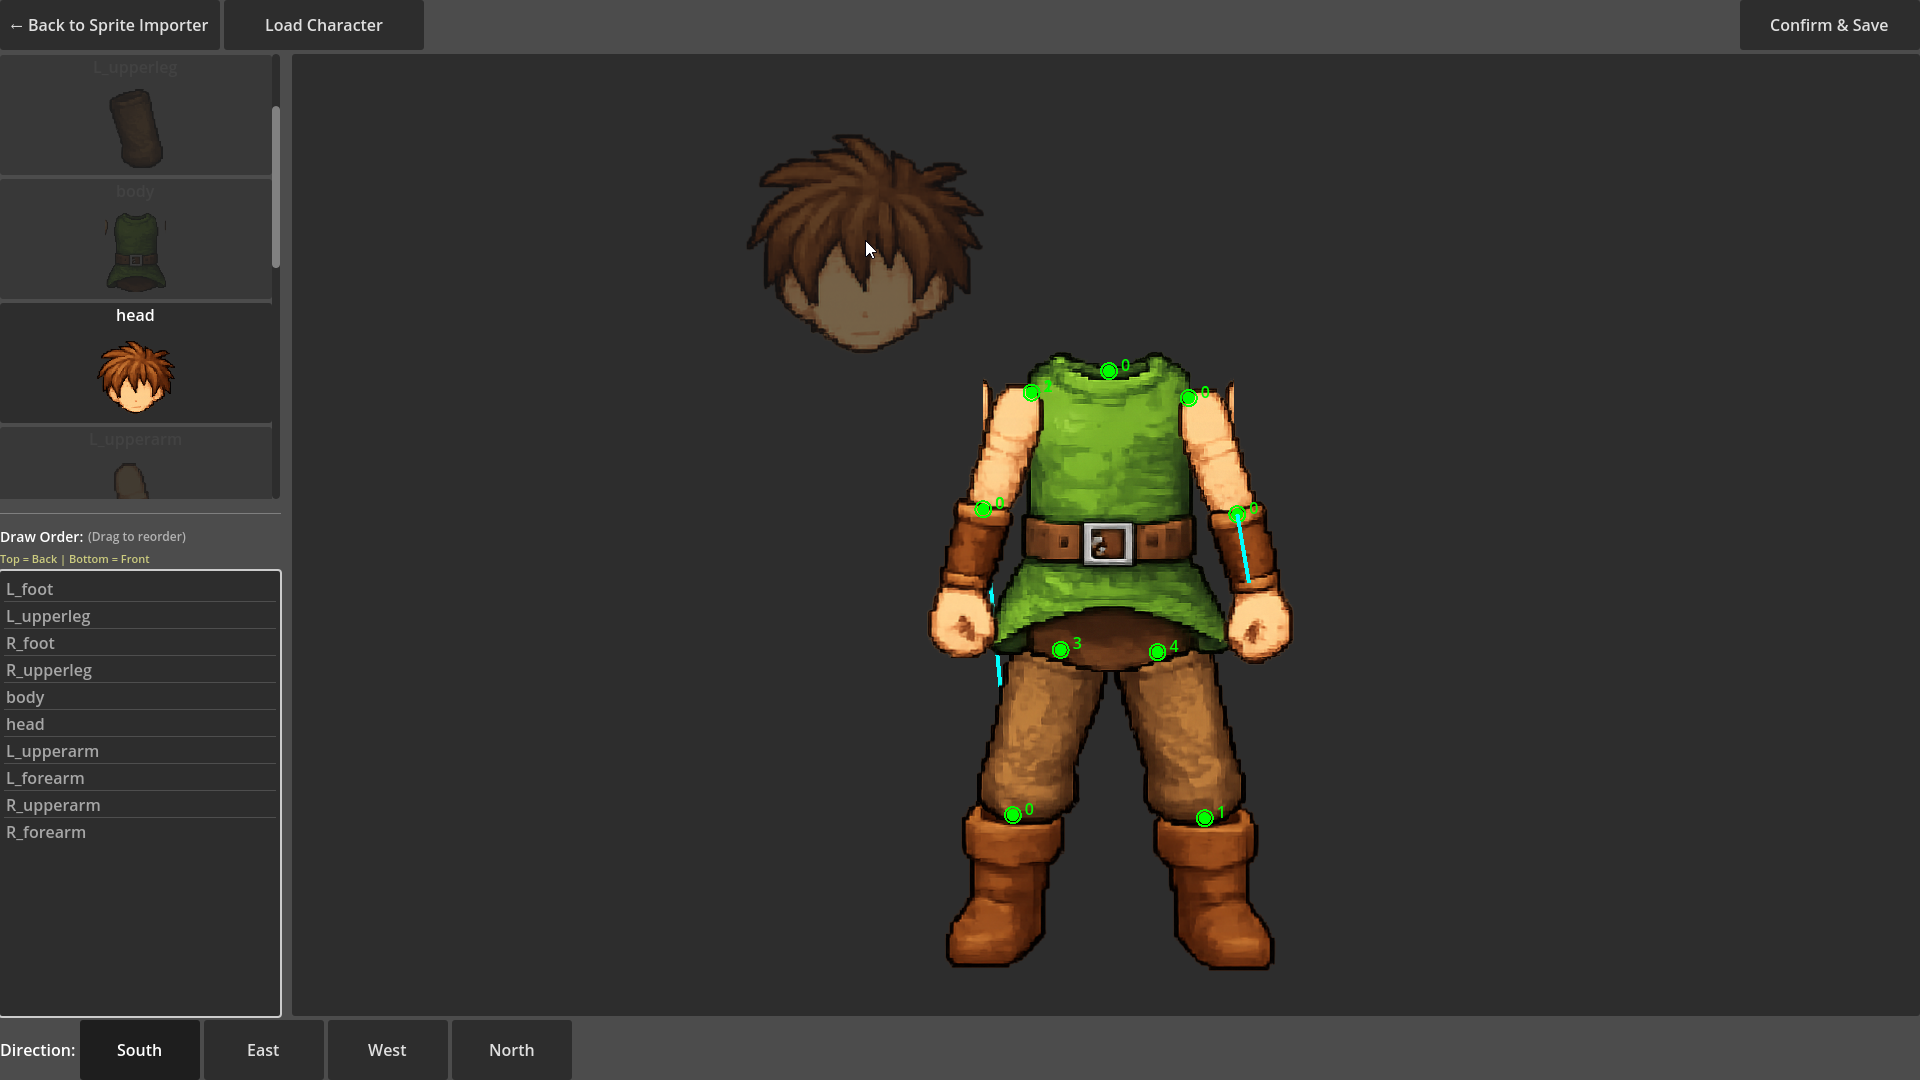The image size is (1920, 1080).
Task: Click the head sprite thumbnail in parts list
Action: coord(135,376)
